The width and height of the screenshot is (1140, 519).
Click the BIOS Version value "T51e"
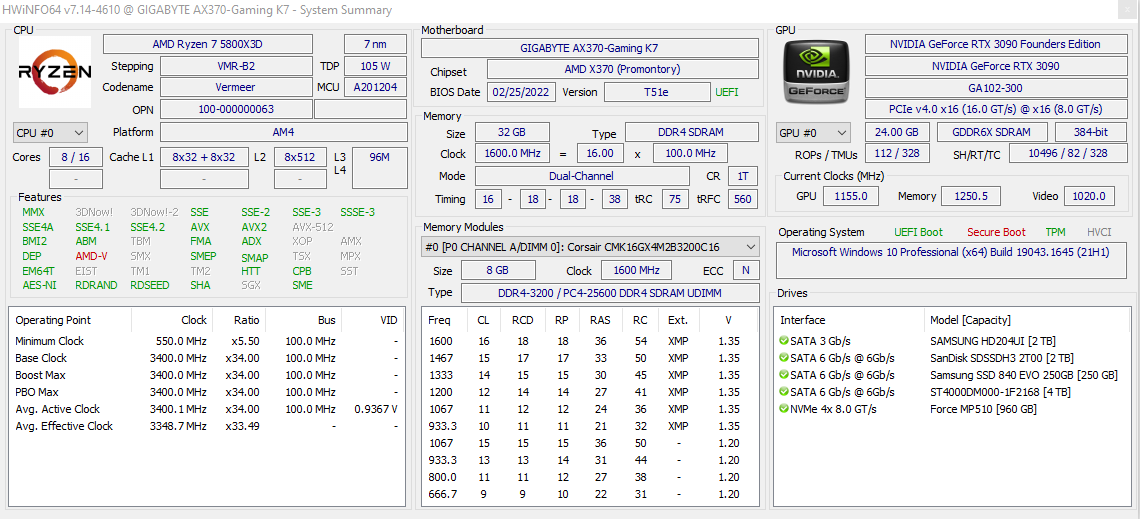pos(657,92)
